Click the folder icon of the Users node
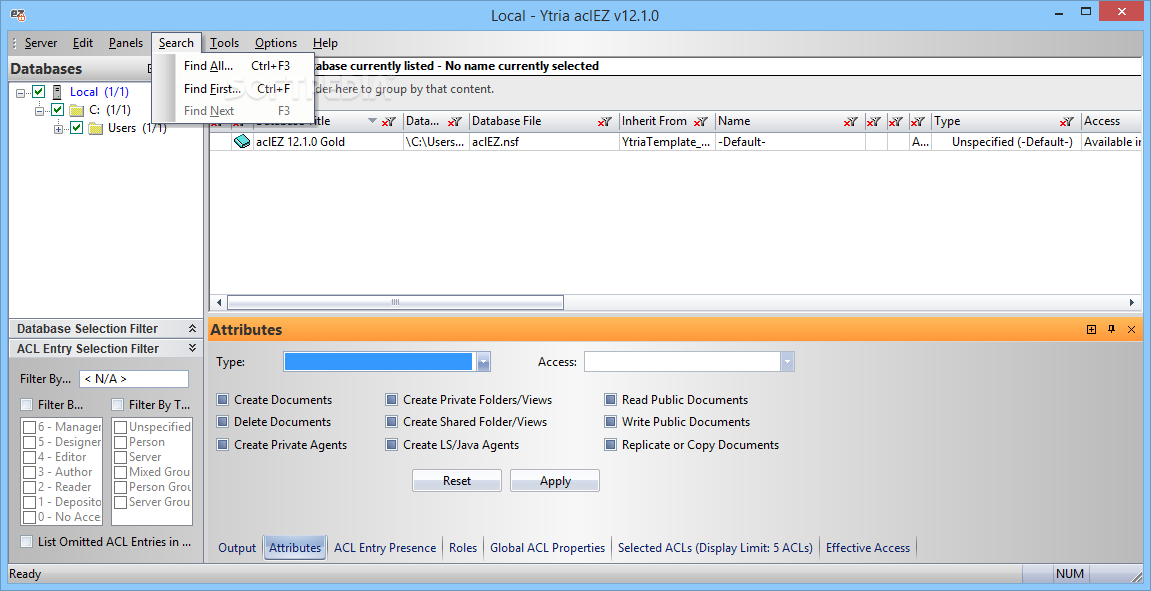Screen dimensions: 1151x591 click(95, 128)
